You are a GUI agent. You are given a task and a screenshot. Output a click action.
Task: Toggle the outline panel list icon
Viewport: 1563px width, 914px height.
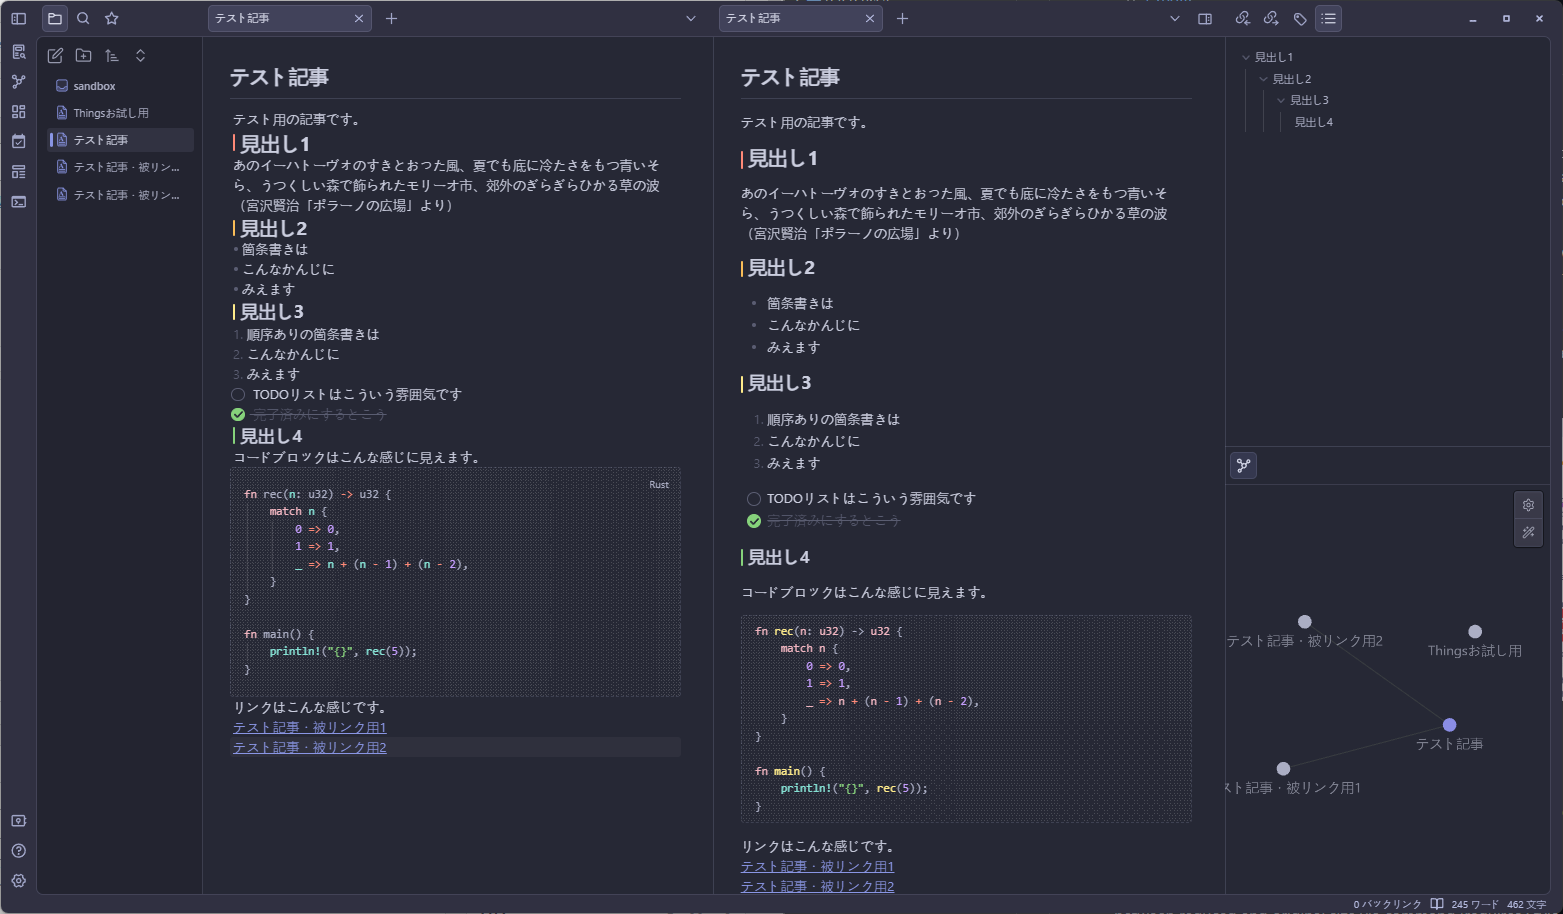[x=1328, y=18]
